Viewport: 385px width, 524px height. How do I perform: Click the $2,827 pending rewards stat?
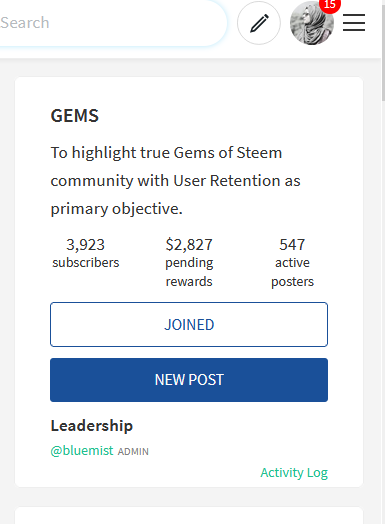pos(189,263)
